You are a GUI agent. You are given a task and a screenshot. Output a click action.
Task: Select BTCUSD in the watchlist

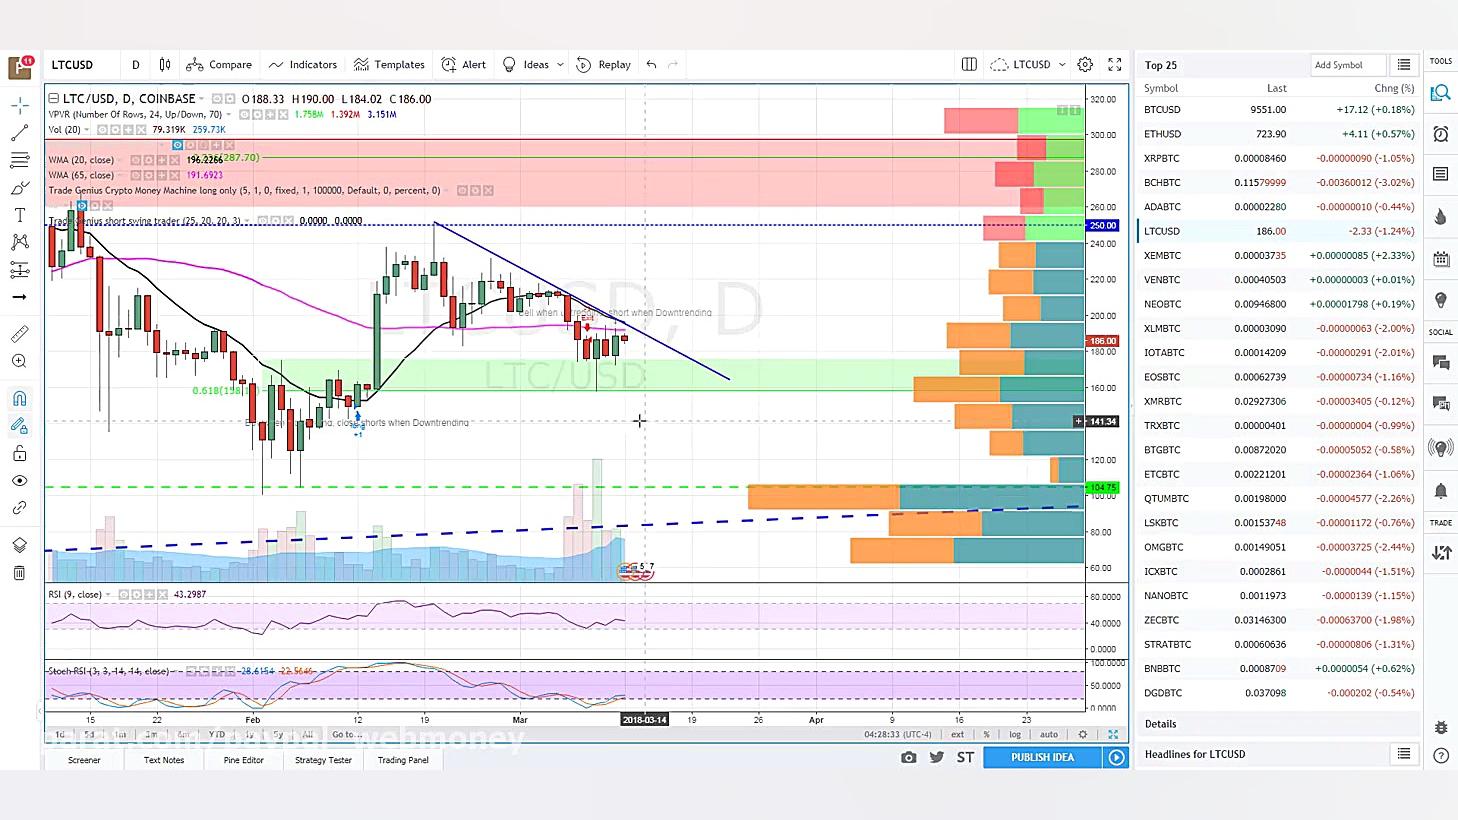click(1278, 110)
